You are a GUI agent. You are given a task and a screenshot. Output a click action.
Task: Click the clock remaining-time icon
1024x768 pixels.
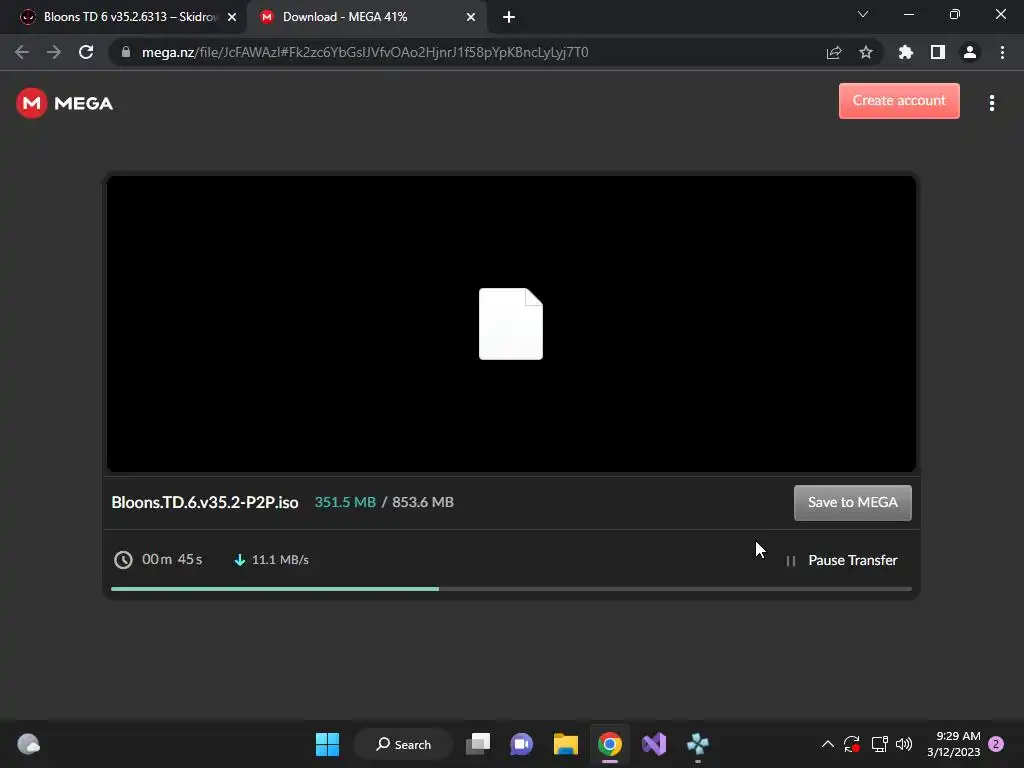point(123,560)
